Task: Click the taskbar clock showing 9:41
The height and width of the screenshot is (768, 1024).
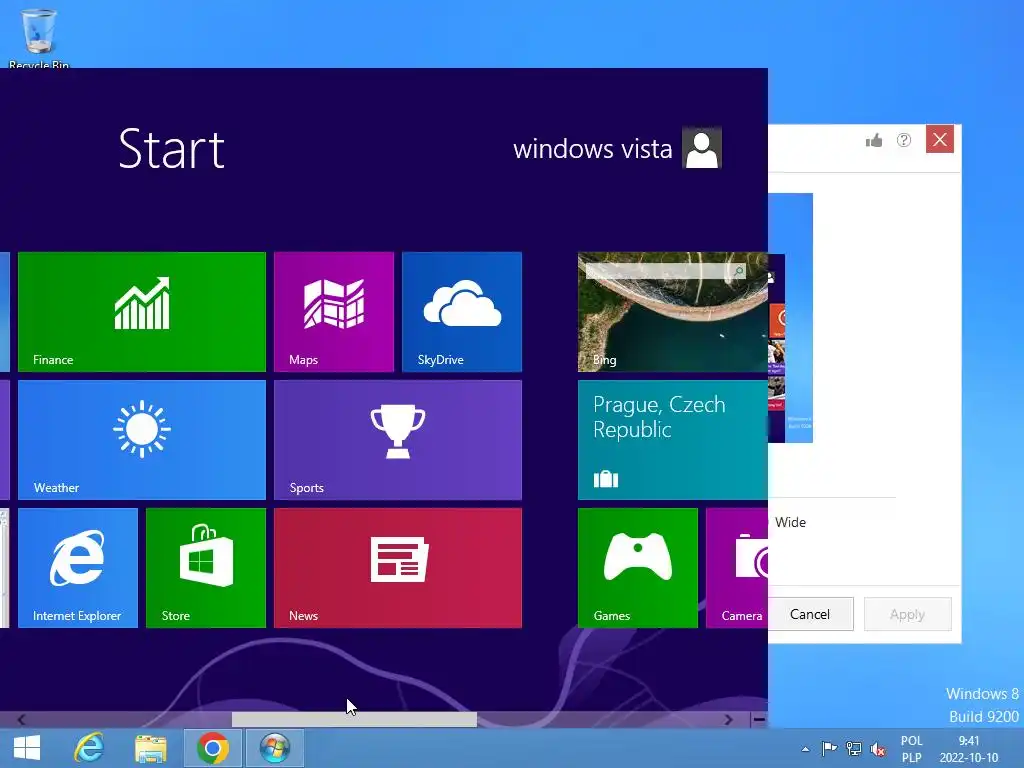Action: point(969,749)
